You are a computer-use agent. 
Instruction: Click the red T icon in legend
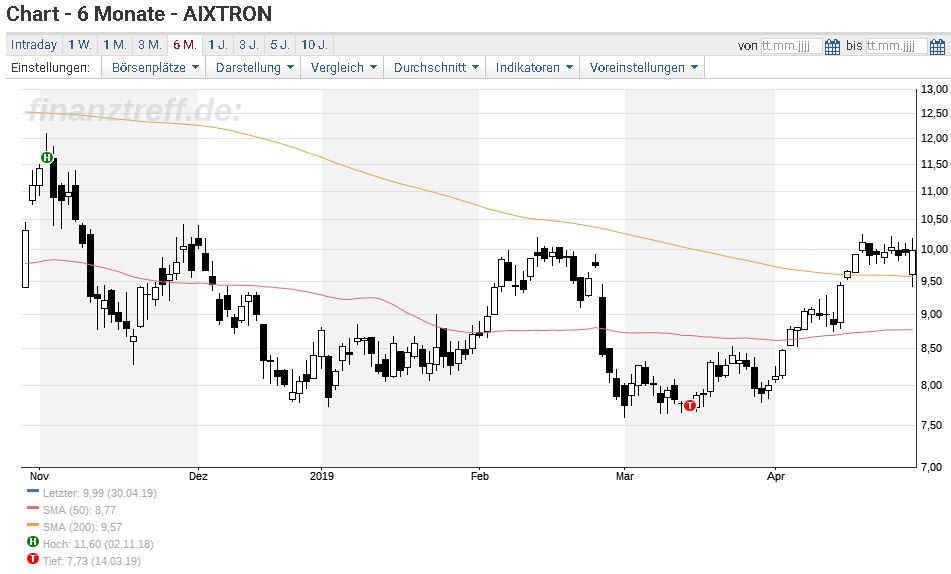(33, 559)
